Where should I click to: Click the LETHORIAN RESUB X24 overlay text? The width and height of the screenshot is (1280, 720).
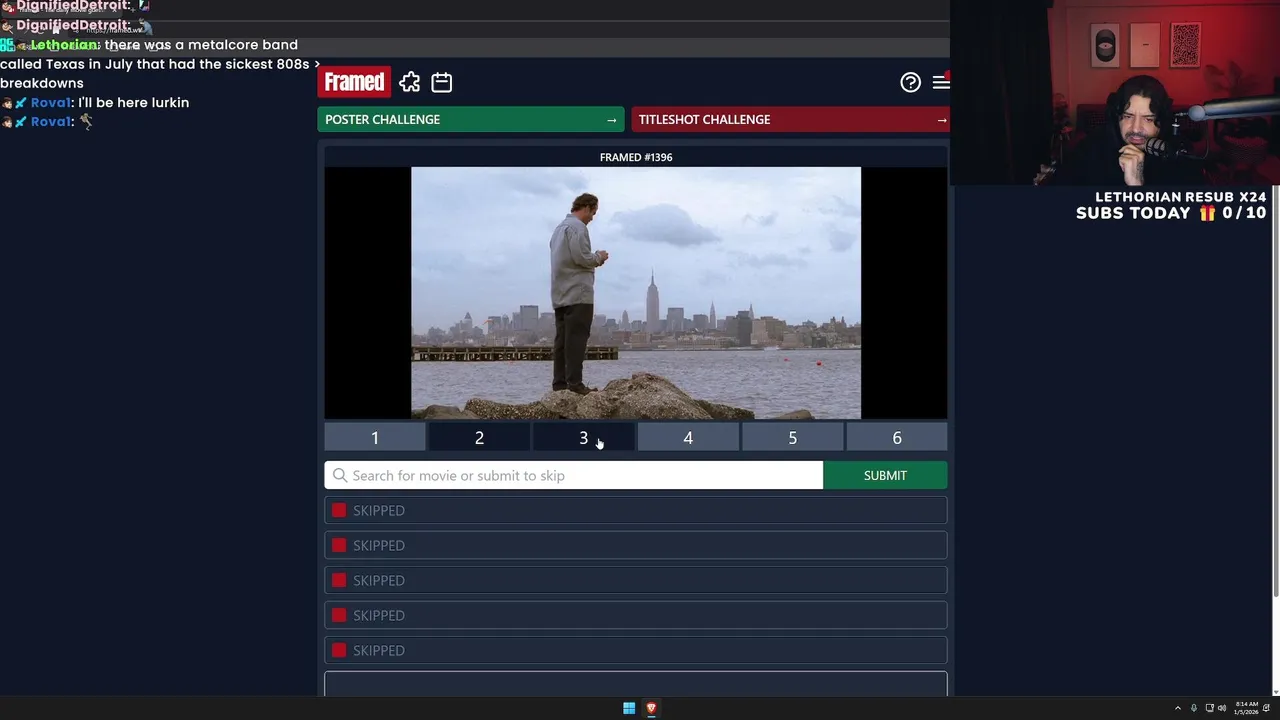pyautogui.click(x=1180, y=197)
